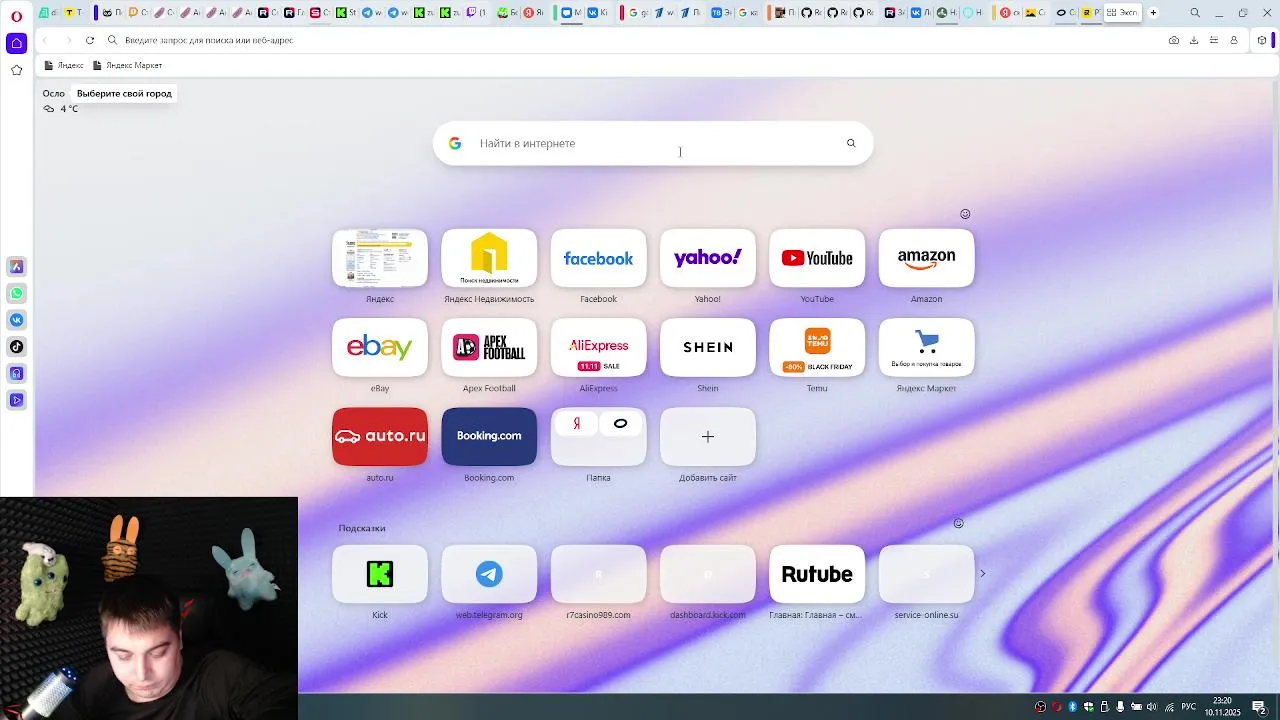Open a new tab with plus button
The width and height of the screenshot is (1280, 720).
[x=1153, y=12]
